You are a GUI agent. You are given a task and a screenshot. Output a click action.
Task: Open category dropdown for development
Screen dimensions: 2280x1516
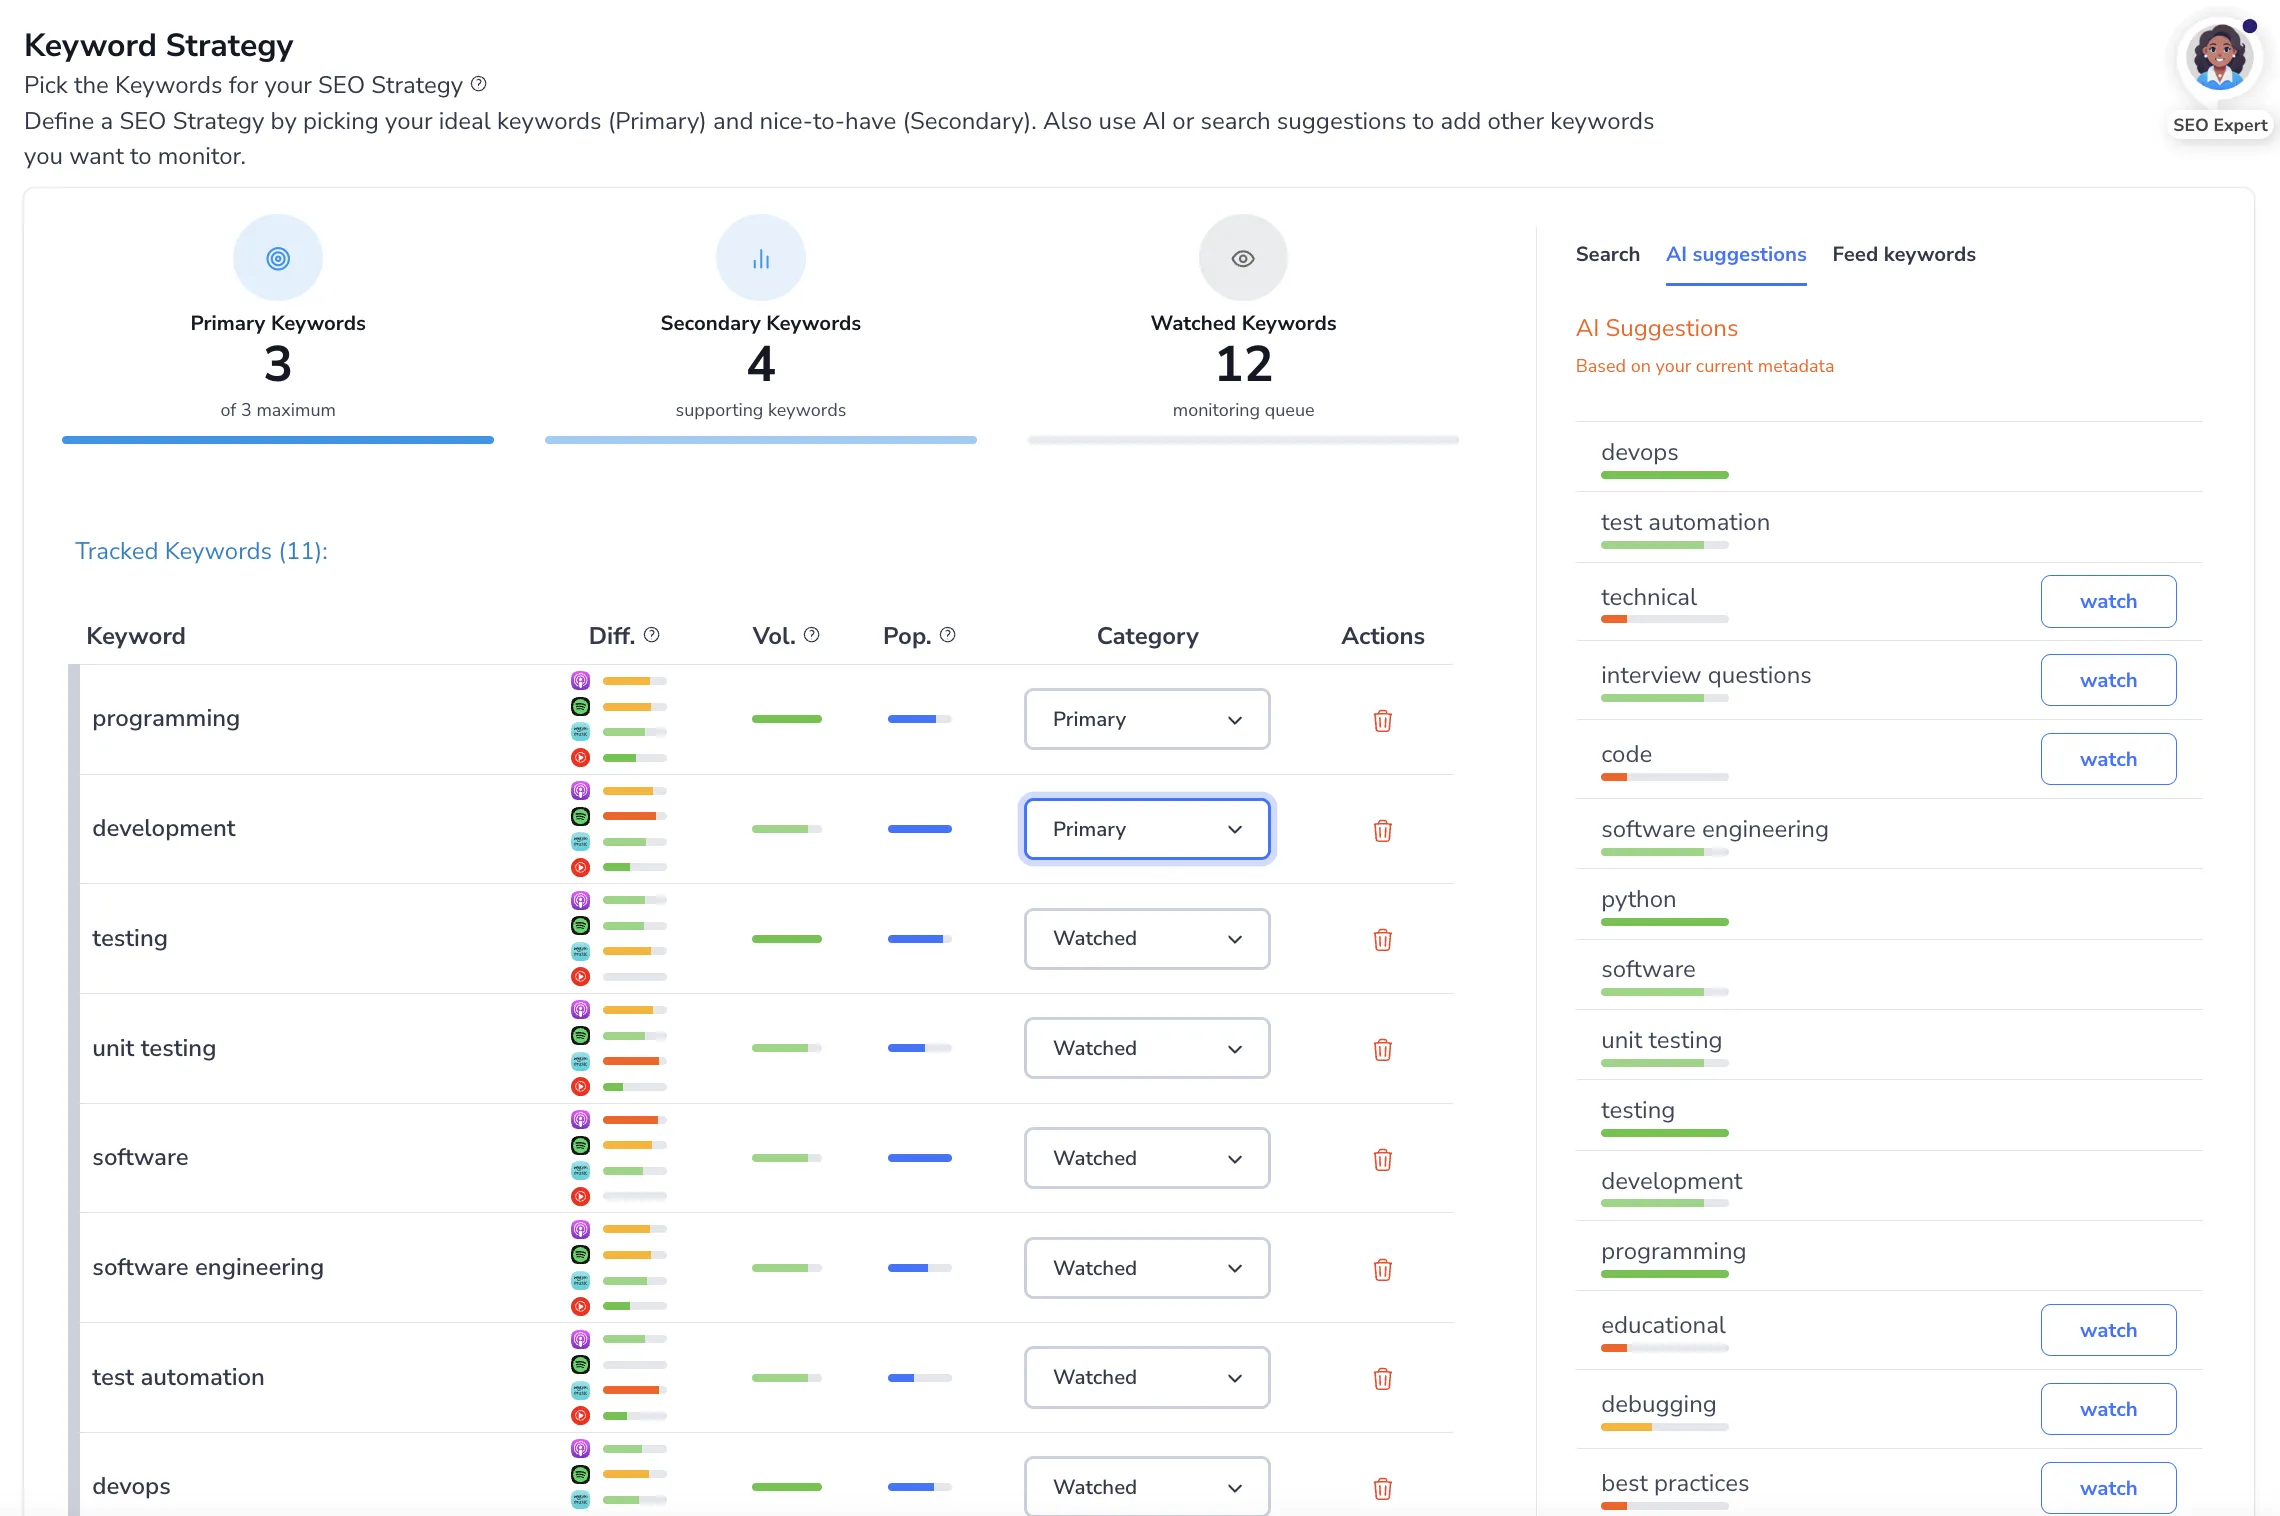tap(1147, 829)
